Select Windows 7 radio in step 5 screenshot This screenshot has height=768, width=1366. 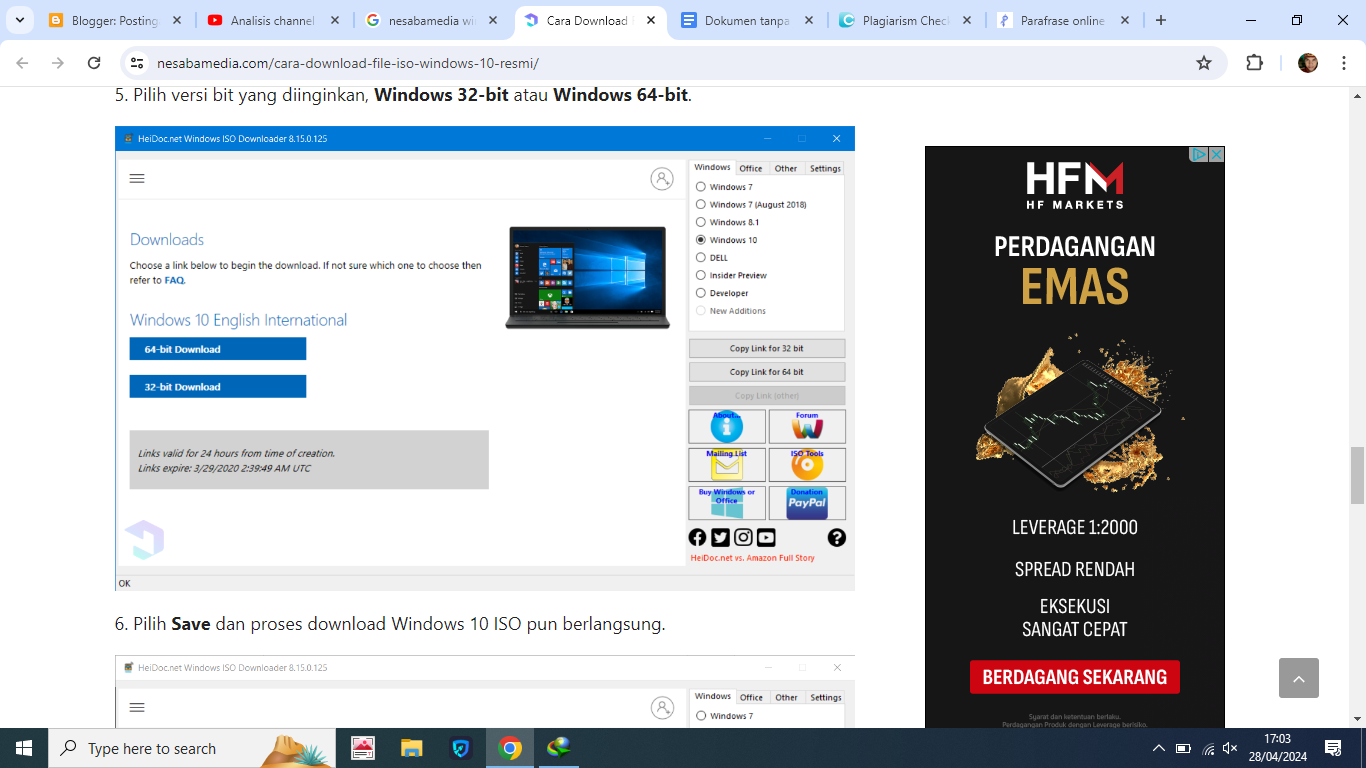pyautogui.click(x=701, y=187)
